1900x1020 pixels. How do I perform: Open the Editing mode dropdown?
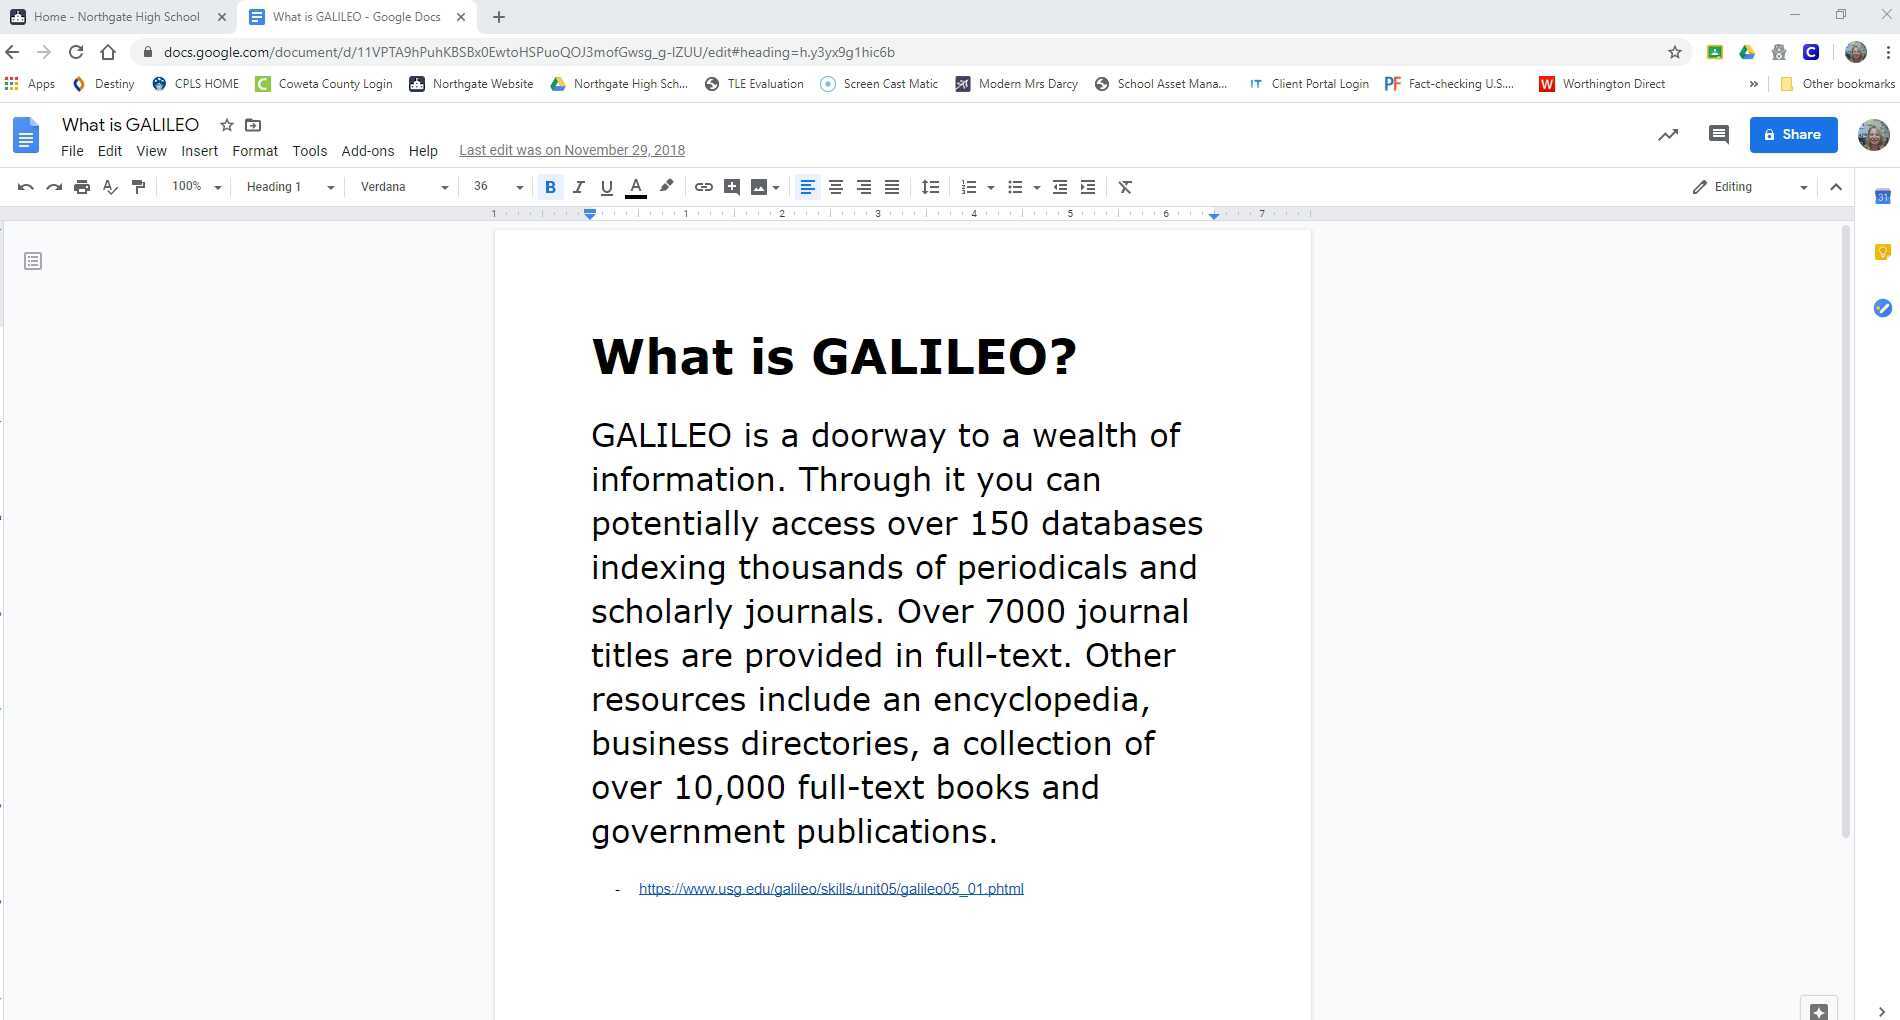click(x=1747, y=186)
